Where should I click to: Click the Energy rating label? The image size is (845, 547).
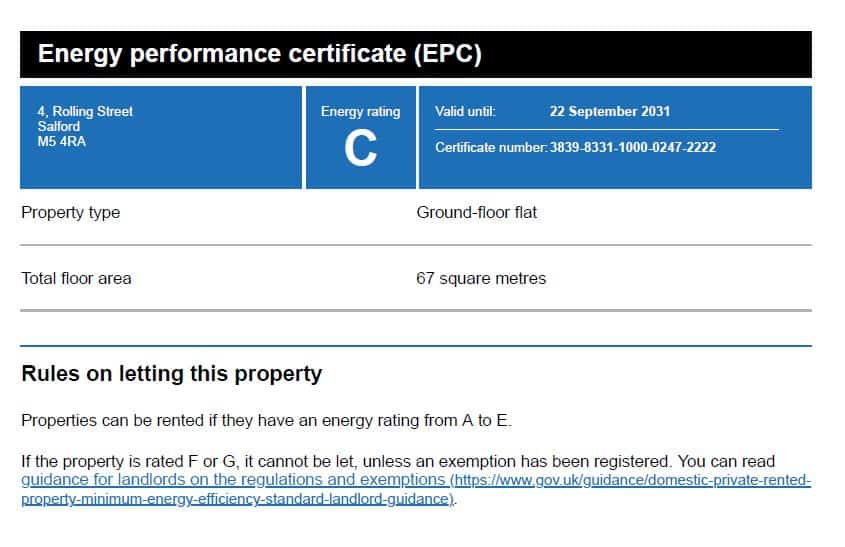point(360,112)
